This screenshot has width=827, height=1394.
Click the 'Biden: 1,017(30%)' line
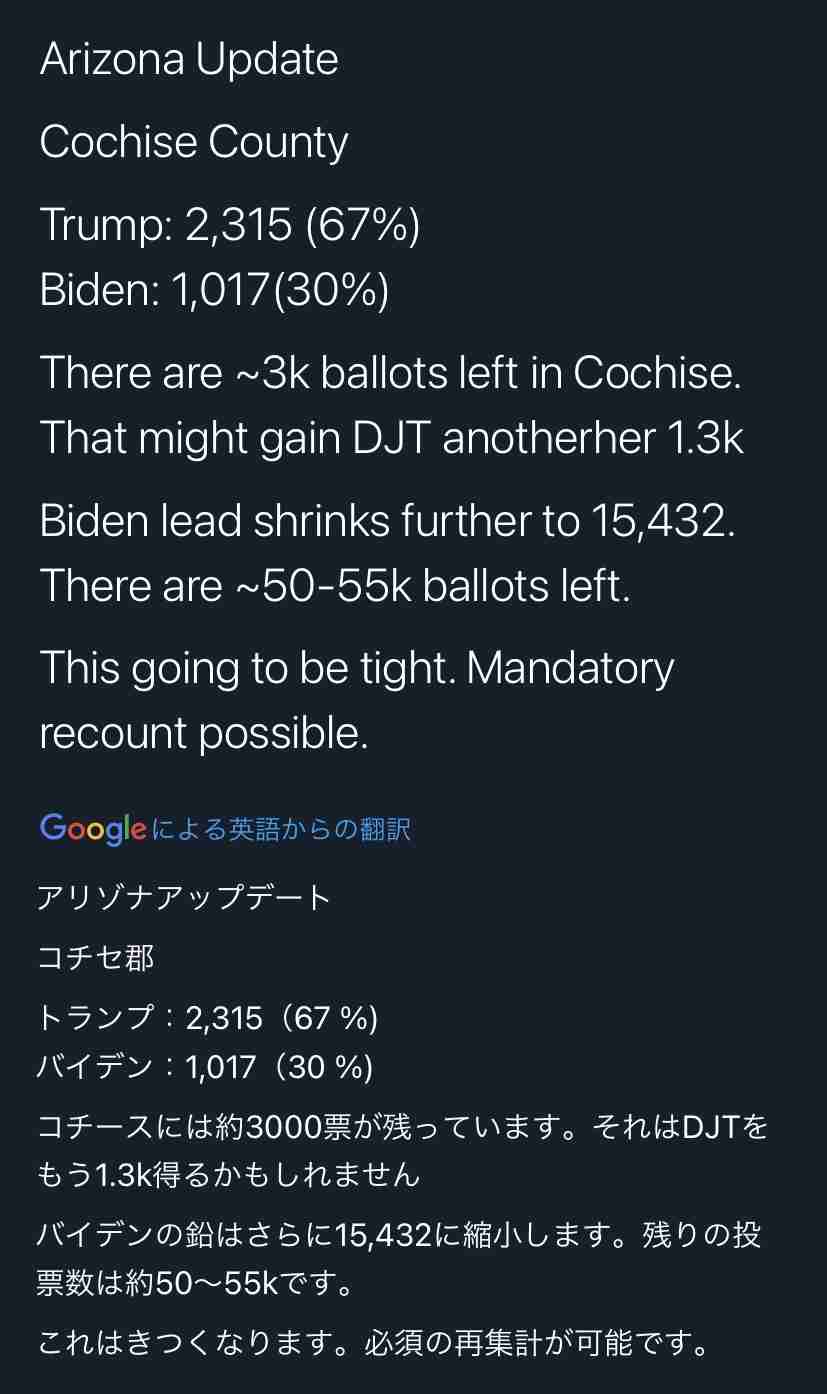coord(214,291)
